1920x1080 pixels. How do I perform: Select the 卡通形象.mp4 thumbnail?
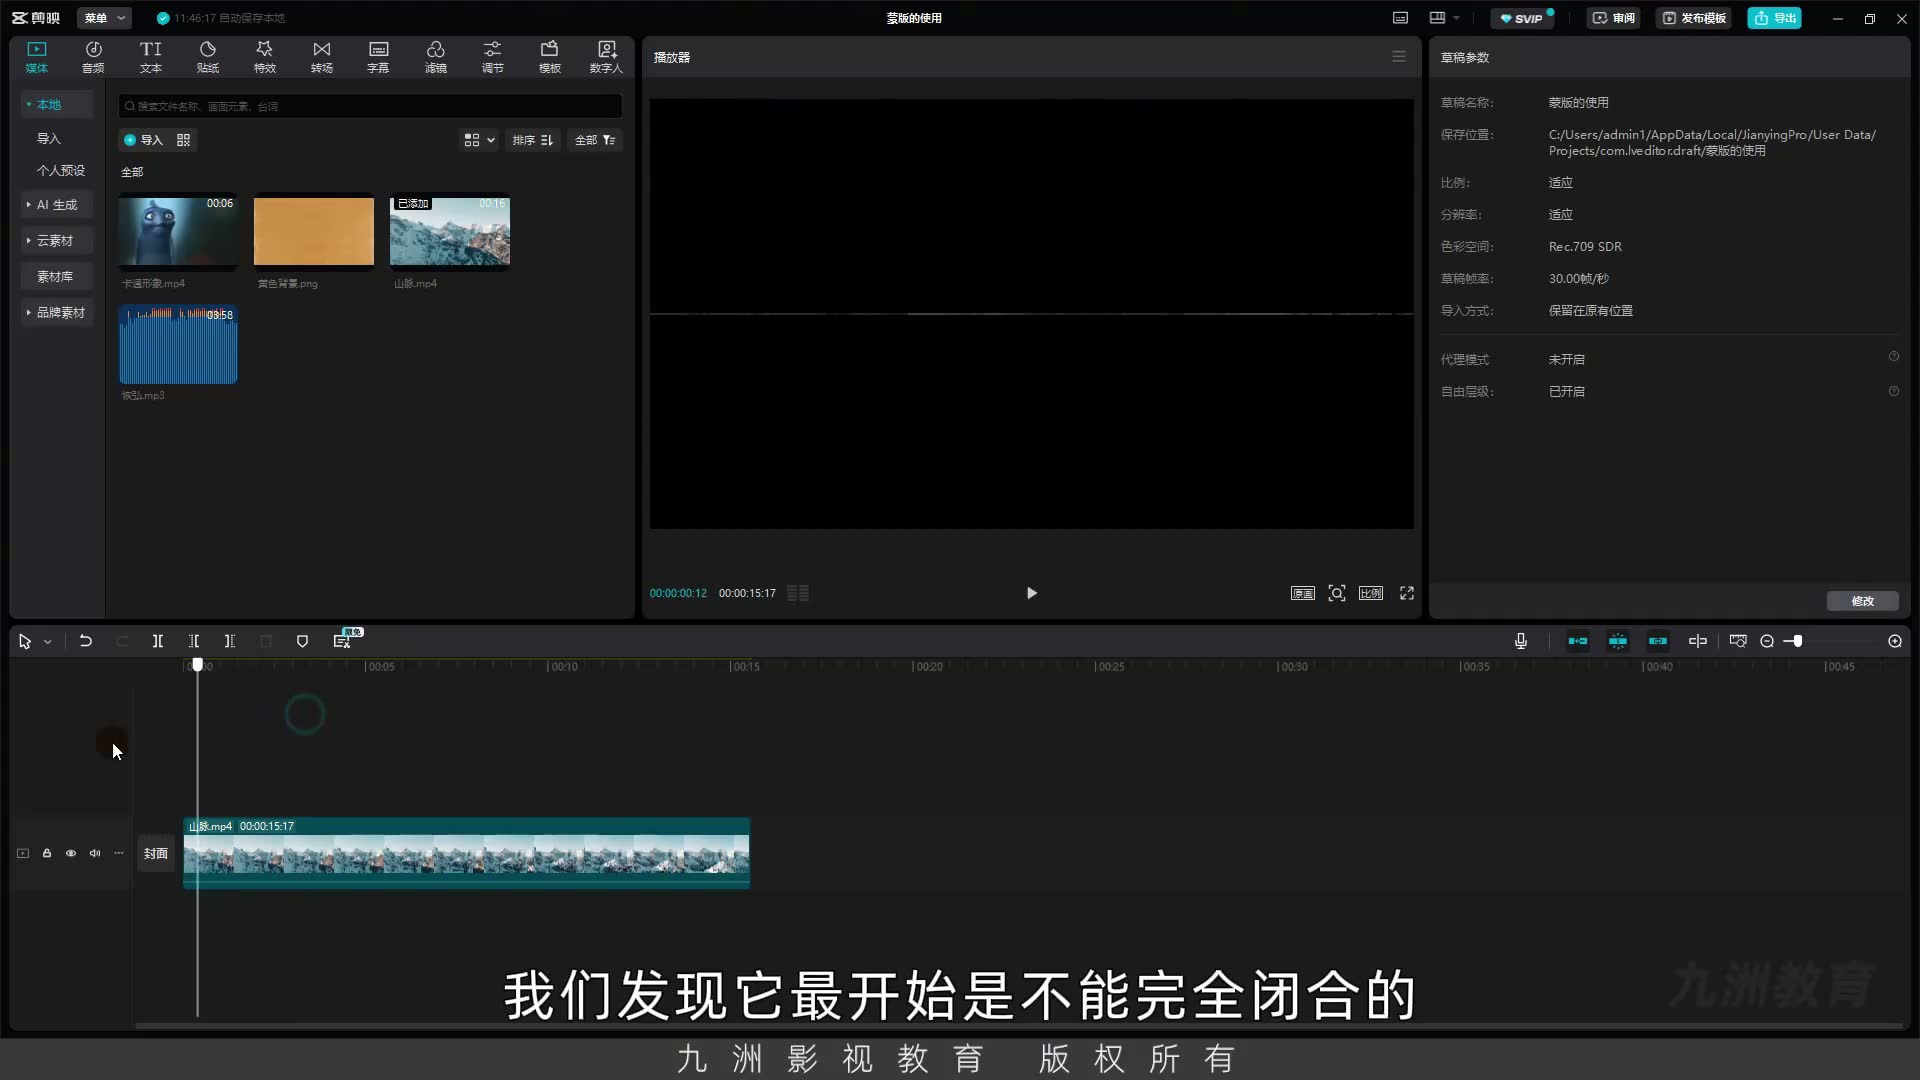click(x=178, y=232)
